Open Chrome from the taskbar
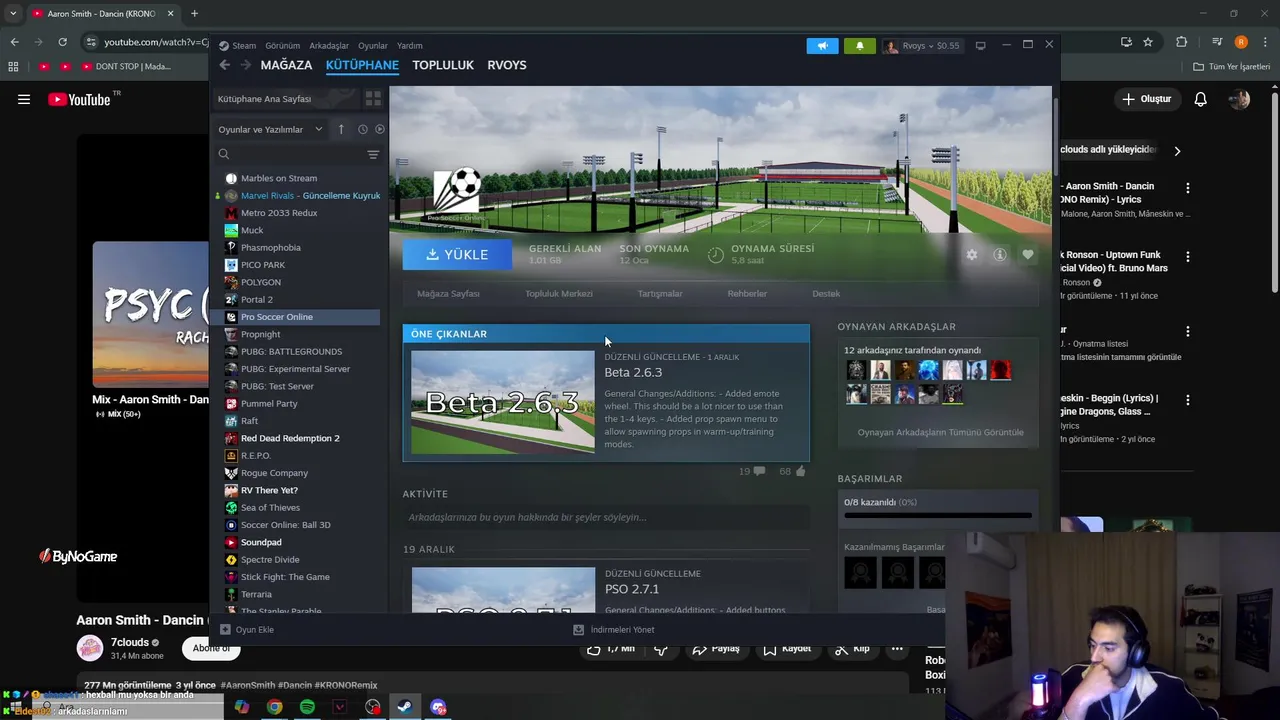Screen dimensions: 1280x720 click(x=274, y=707)
